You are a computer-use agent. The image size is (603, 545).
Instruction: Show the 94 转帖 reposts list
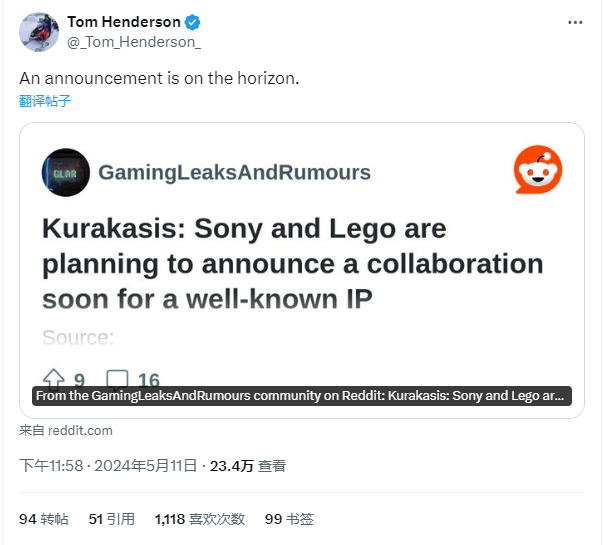[x=44, y=519]
